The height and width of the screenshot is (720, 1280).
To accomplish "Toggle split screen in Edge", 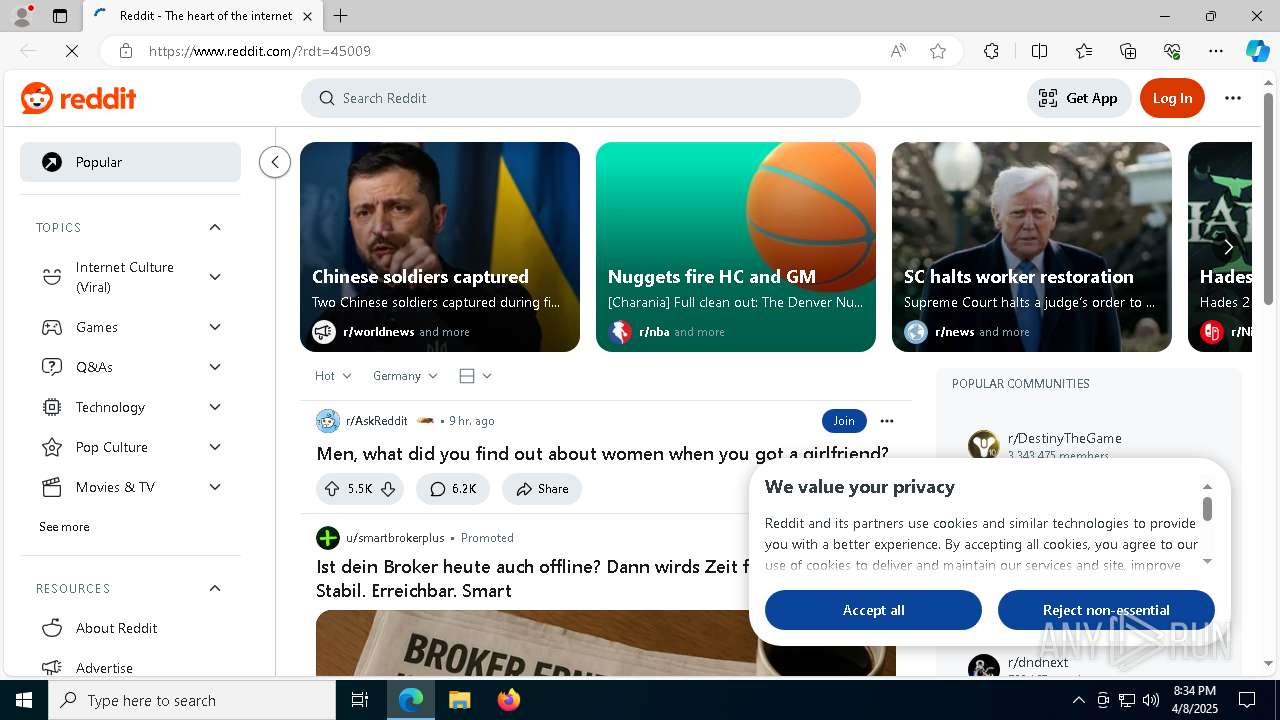I will pyautogui.click(x=1039, y=51).
